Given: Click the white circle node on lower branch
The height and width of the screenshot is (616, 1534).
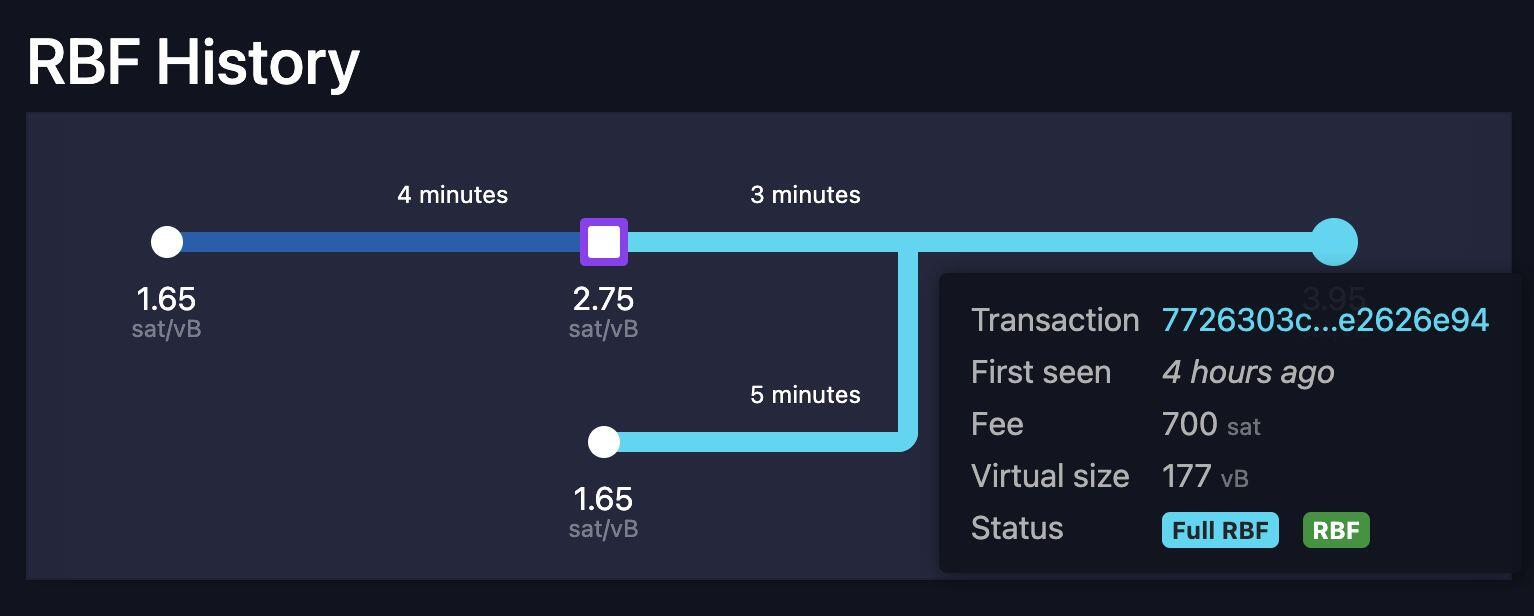Looking at the screenshot, I should [x=604, y=442].
